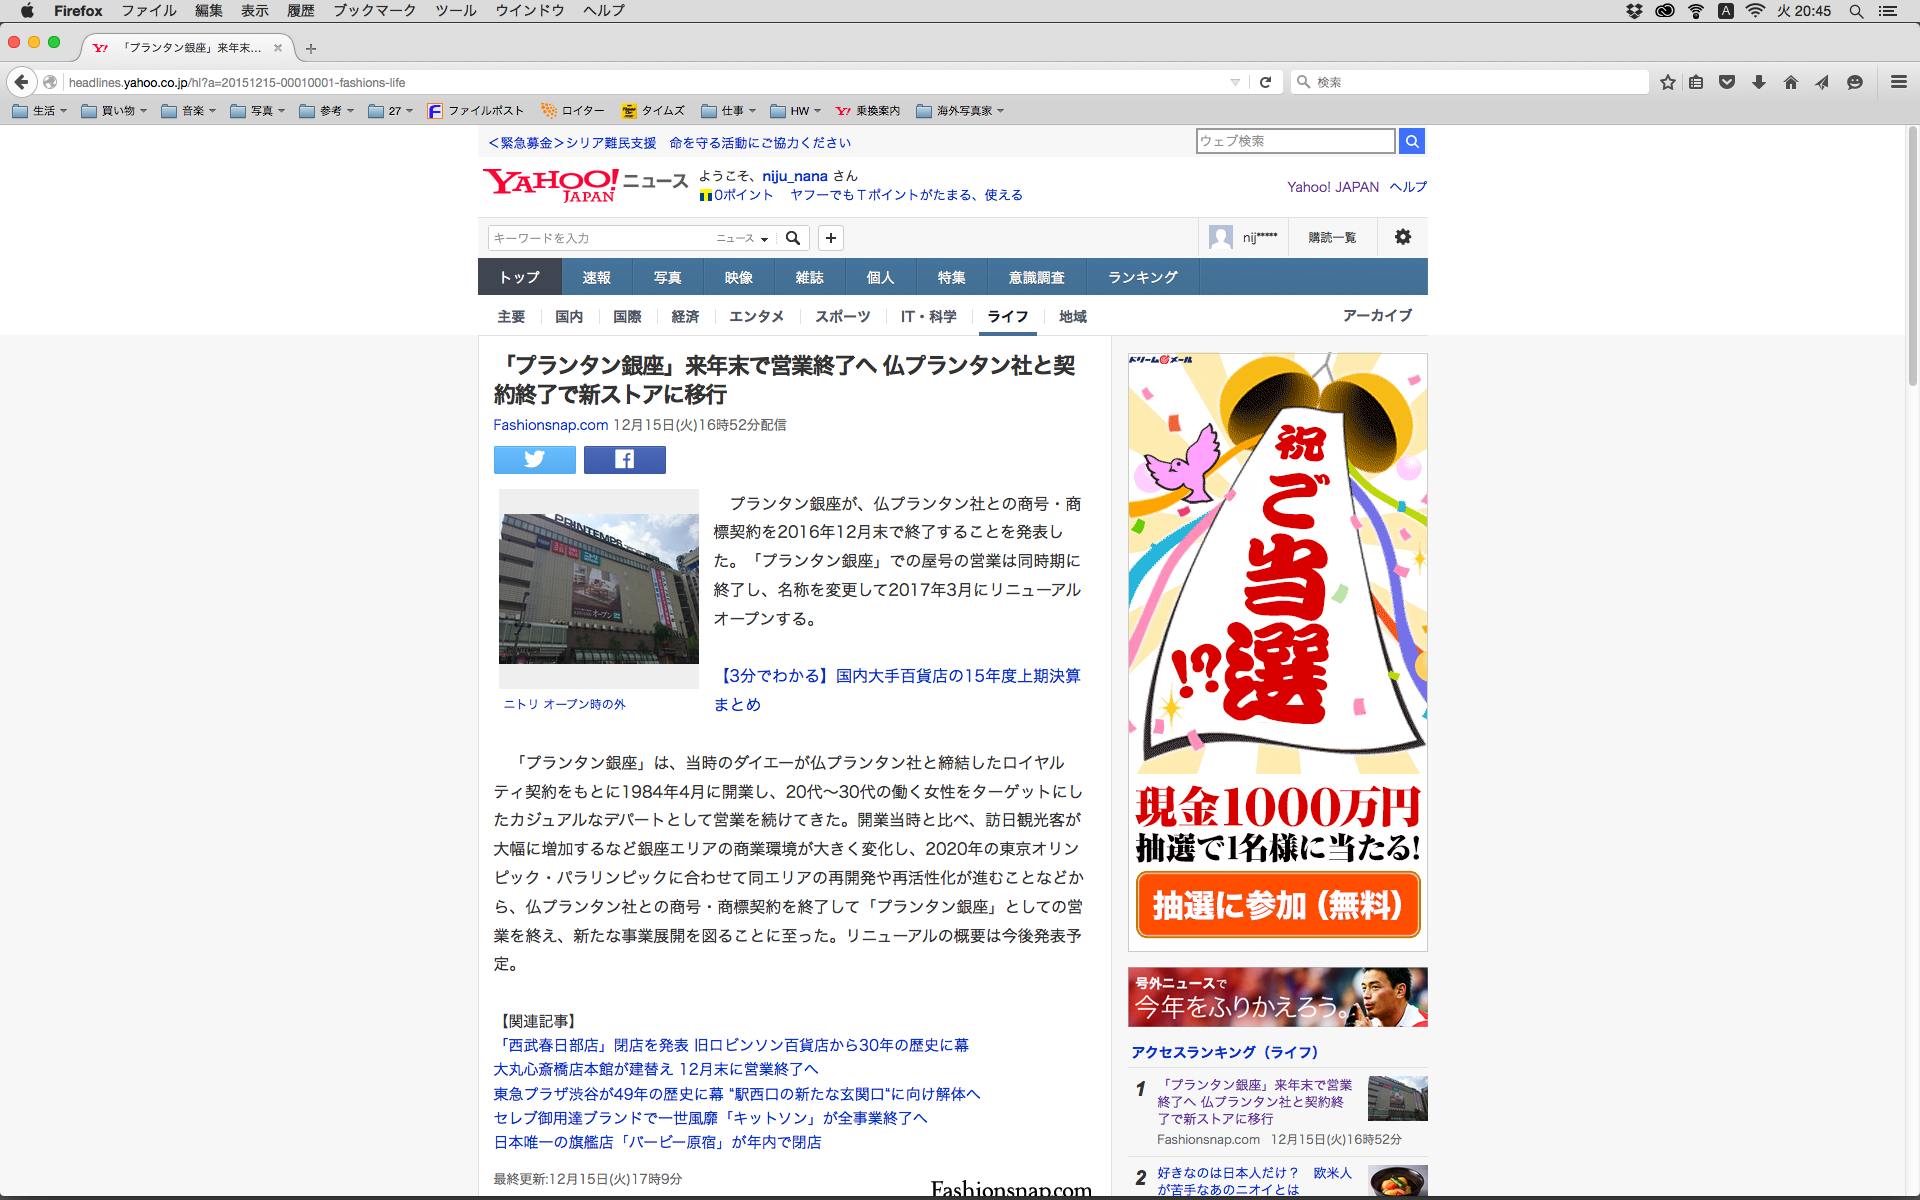Click the Printemps building article thumbnail
This screenshot has width=1920, height=1200.
[598, 588]
